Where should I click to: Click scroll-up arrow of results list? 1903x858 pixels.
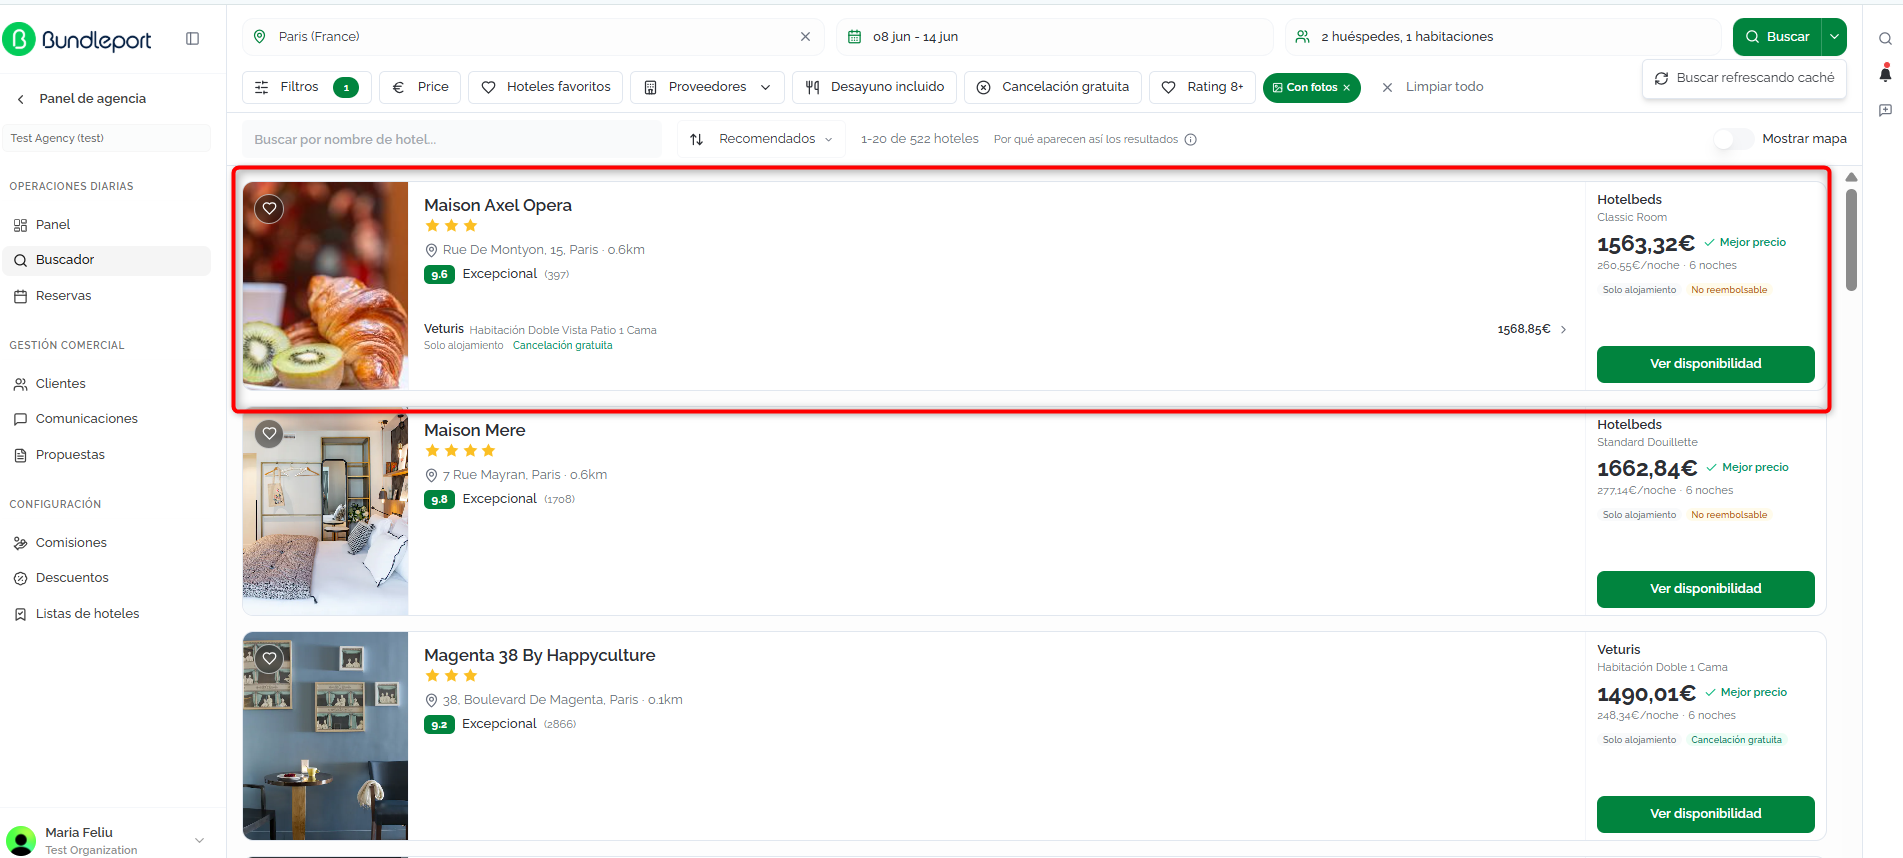[1851, 177]
